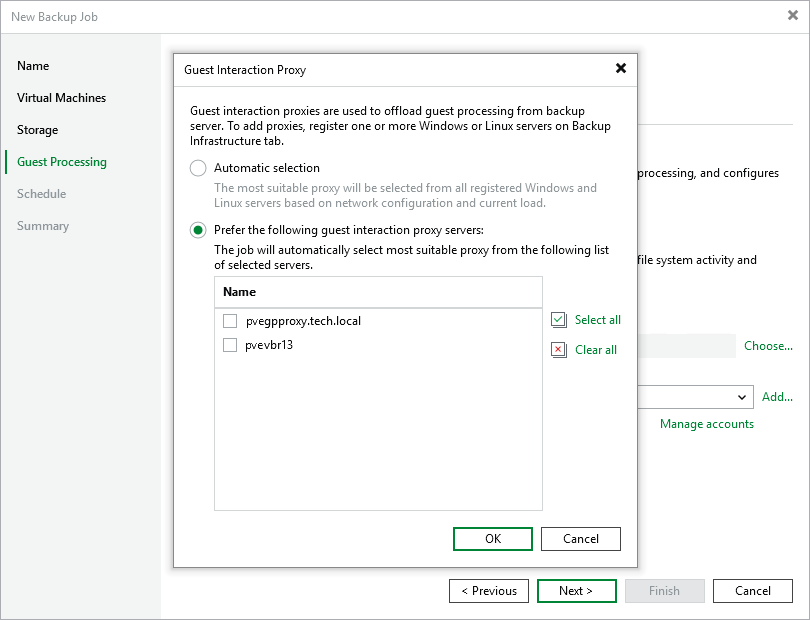Choose Prefer the following guest interaction proxy servers
Screen dimensions: 810x620
tap(197, 230)
